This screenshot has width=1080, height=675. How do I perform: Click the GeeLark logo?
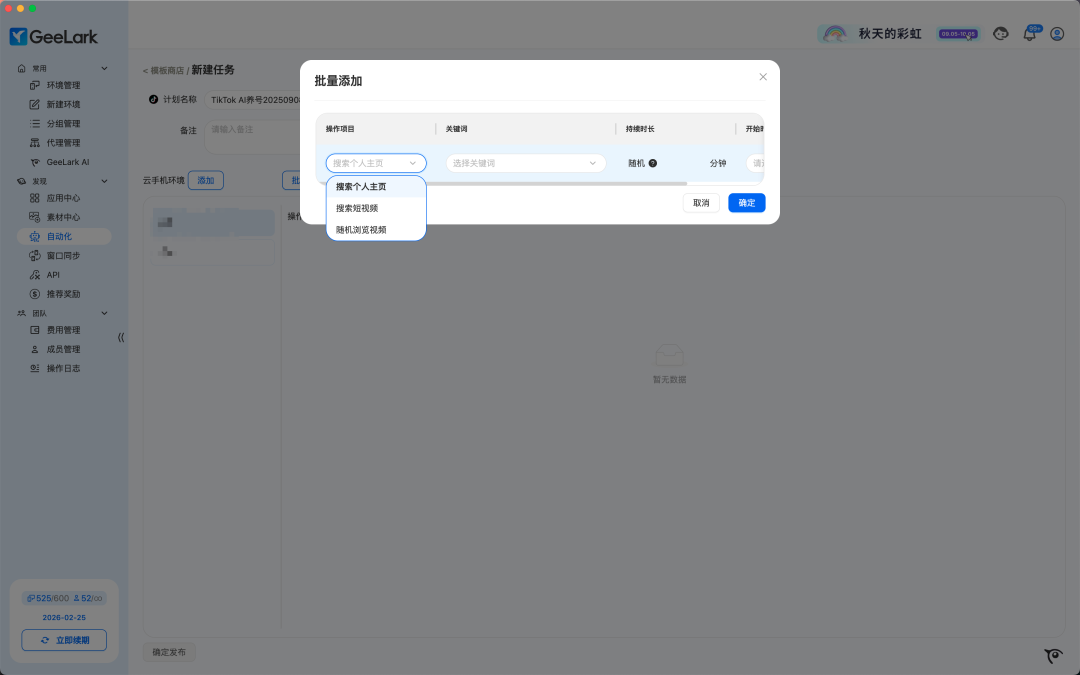(x=54, y=37)
